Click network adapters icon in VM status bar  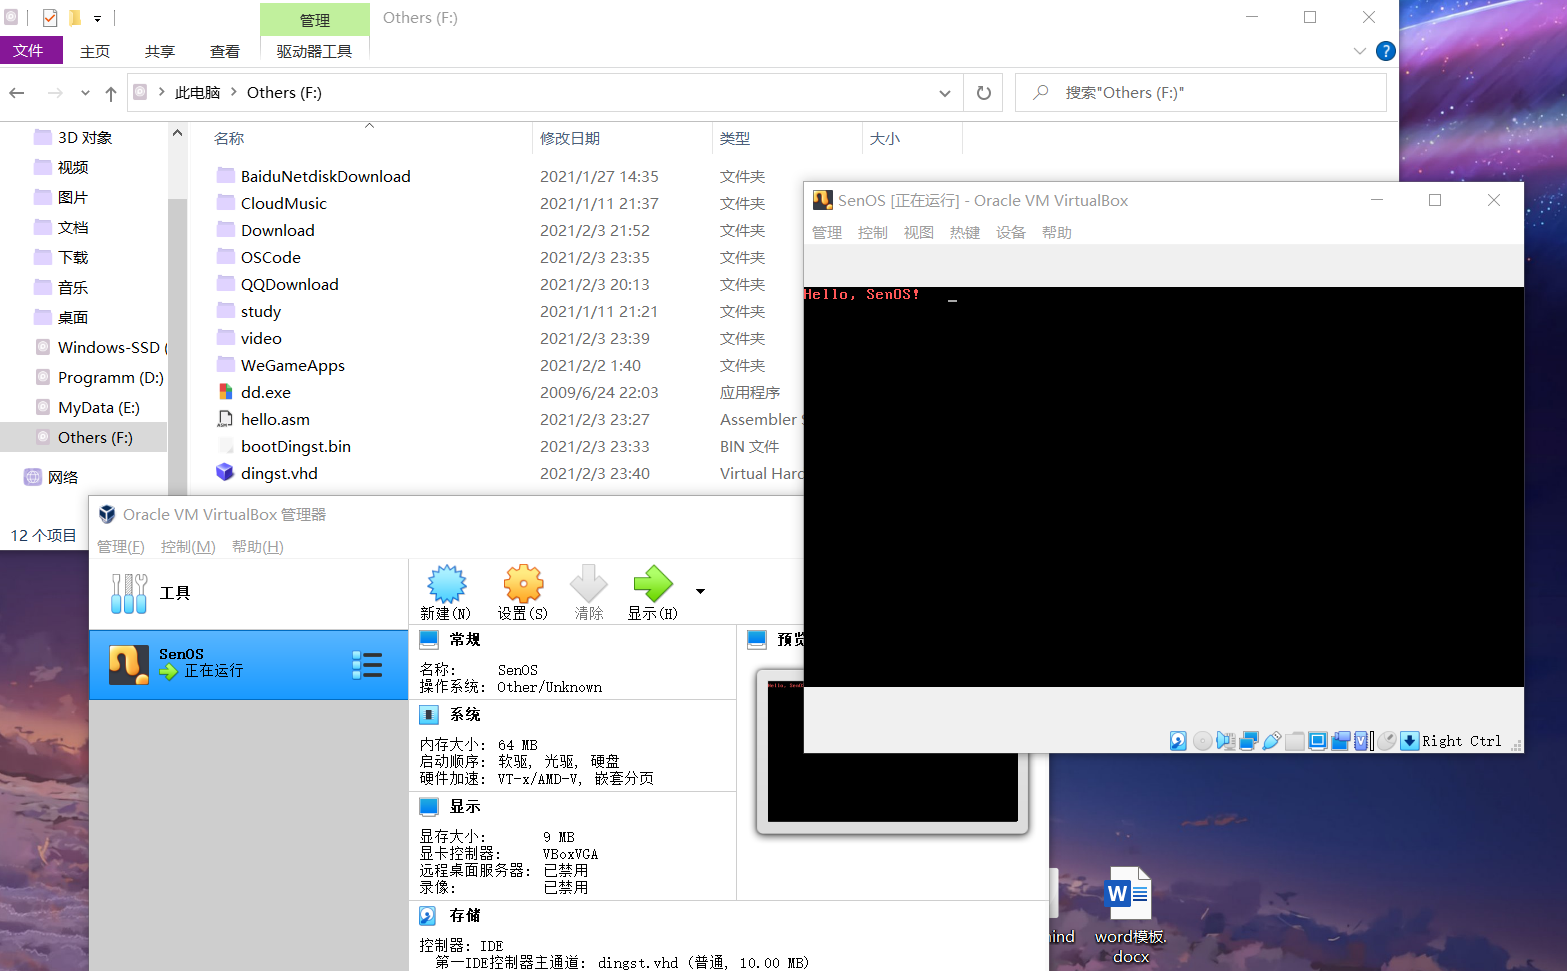click(1248, 741)
